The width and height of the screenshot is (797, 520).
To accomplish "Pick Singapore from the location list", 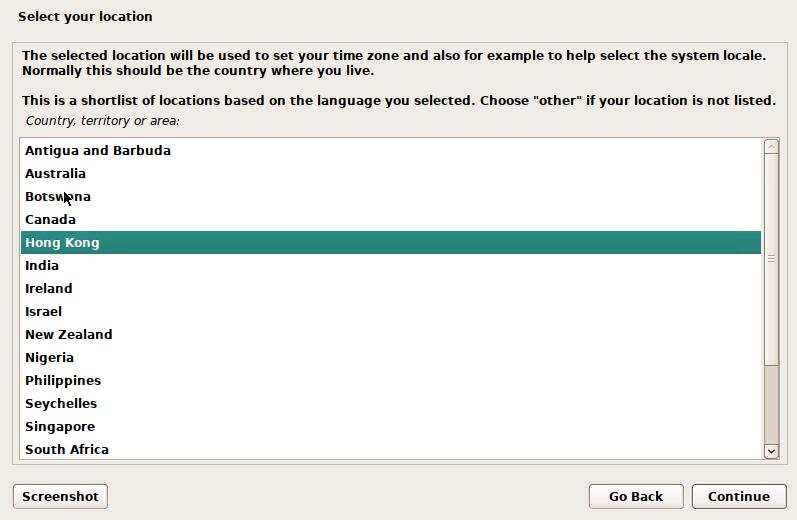I will pos(60,427).
